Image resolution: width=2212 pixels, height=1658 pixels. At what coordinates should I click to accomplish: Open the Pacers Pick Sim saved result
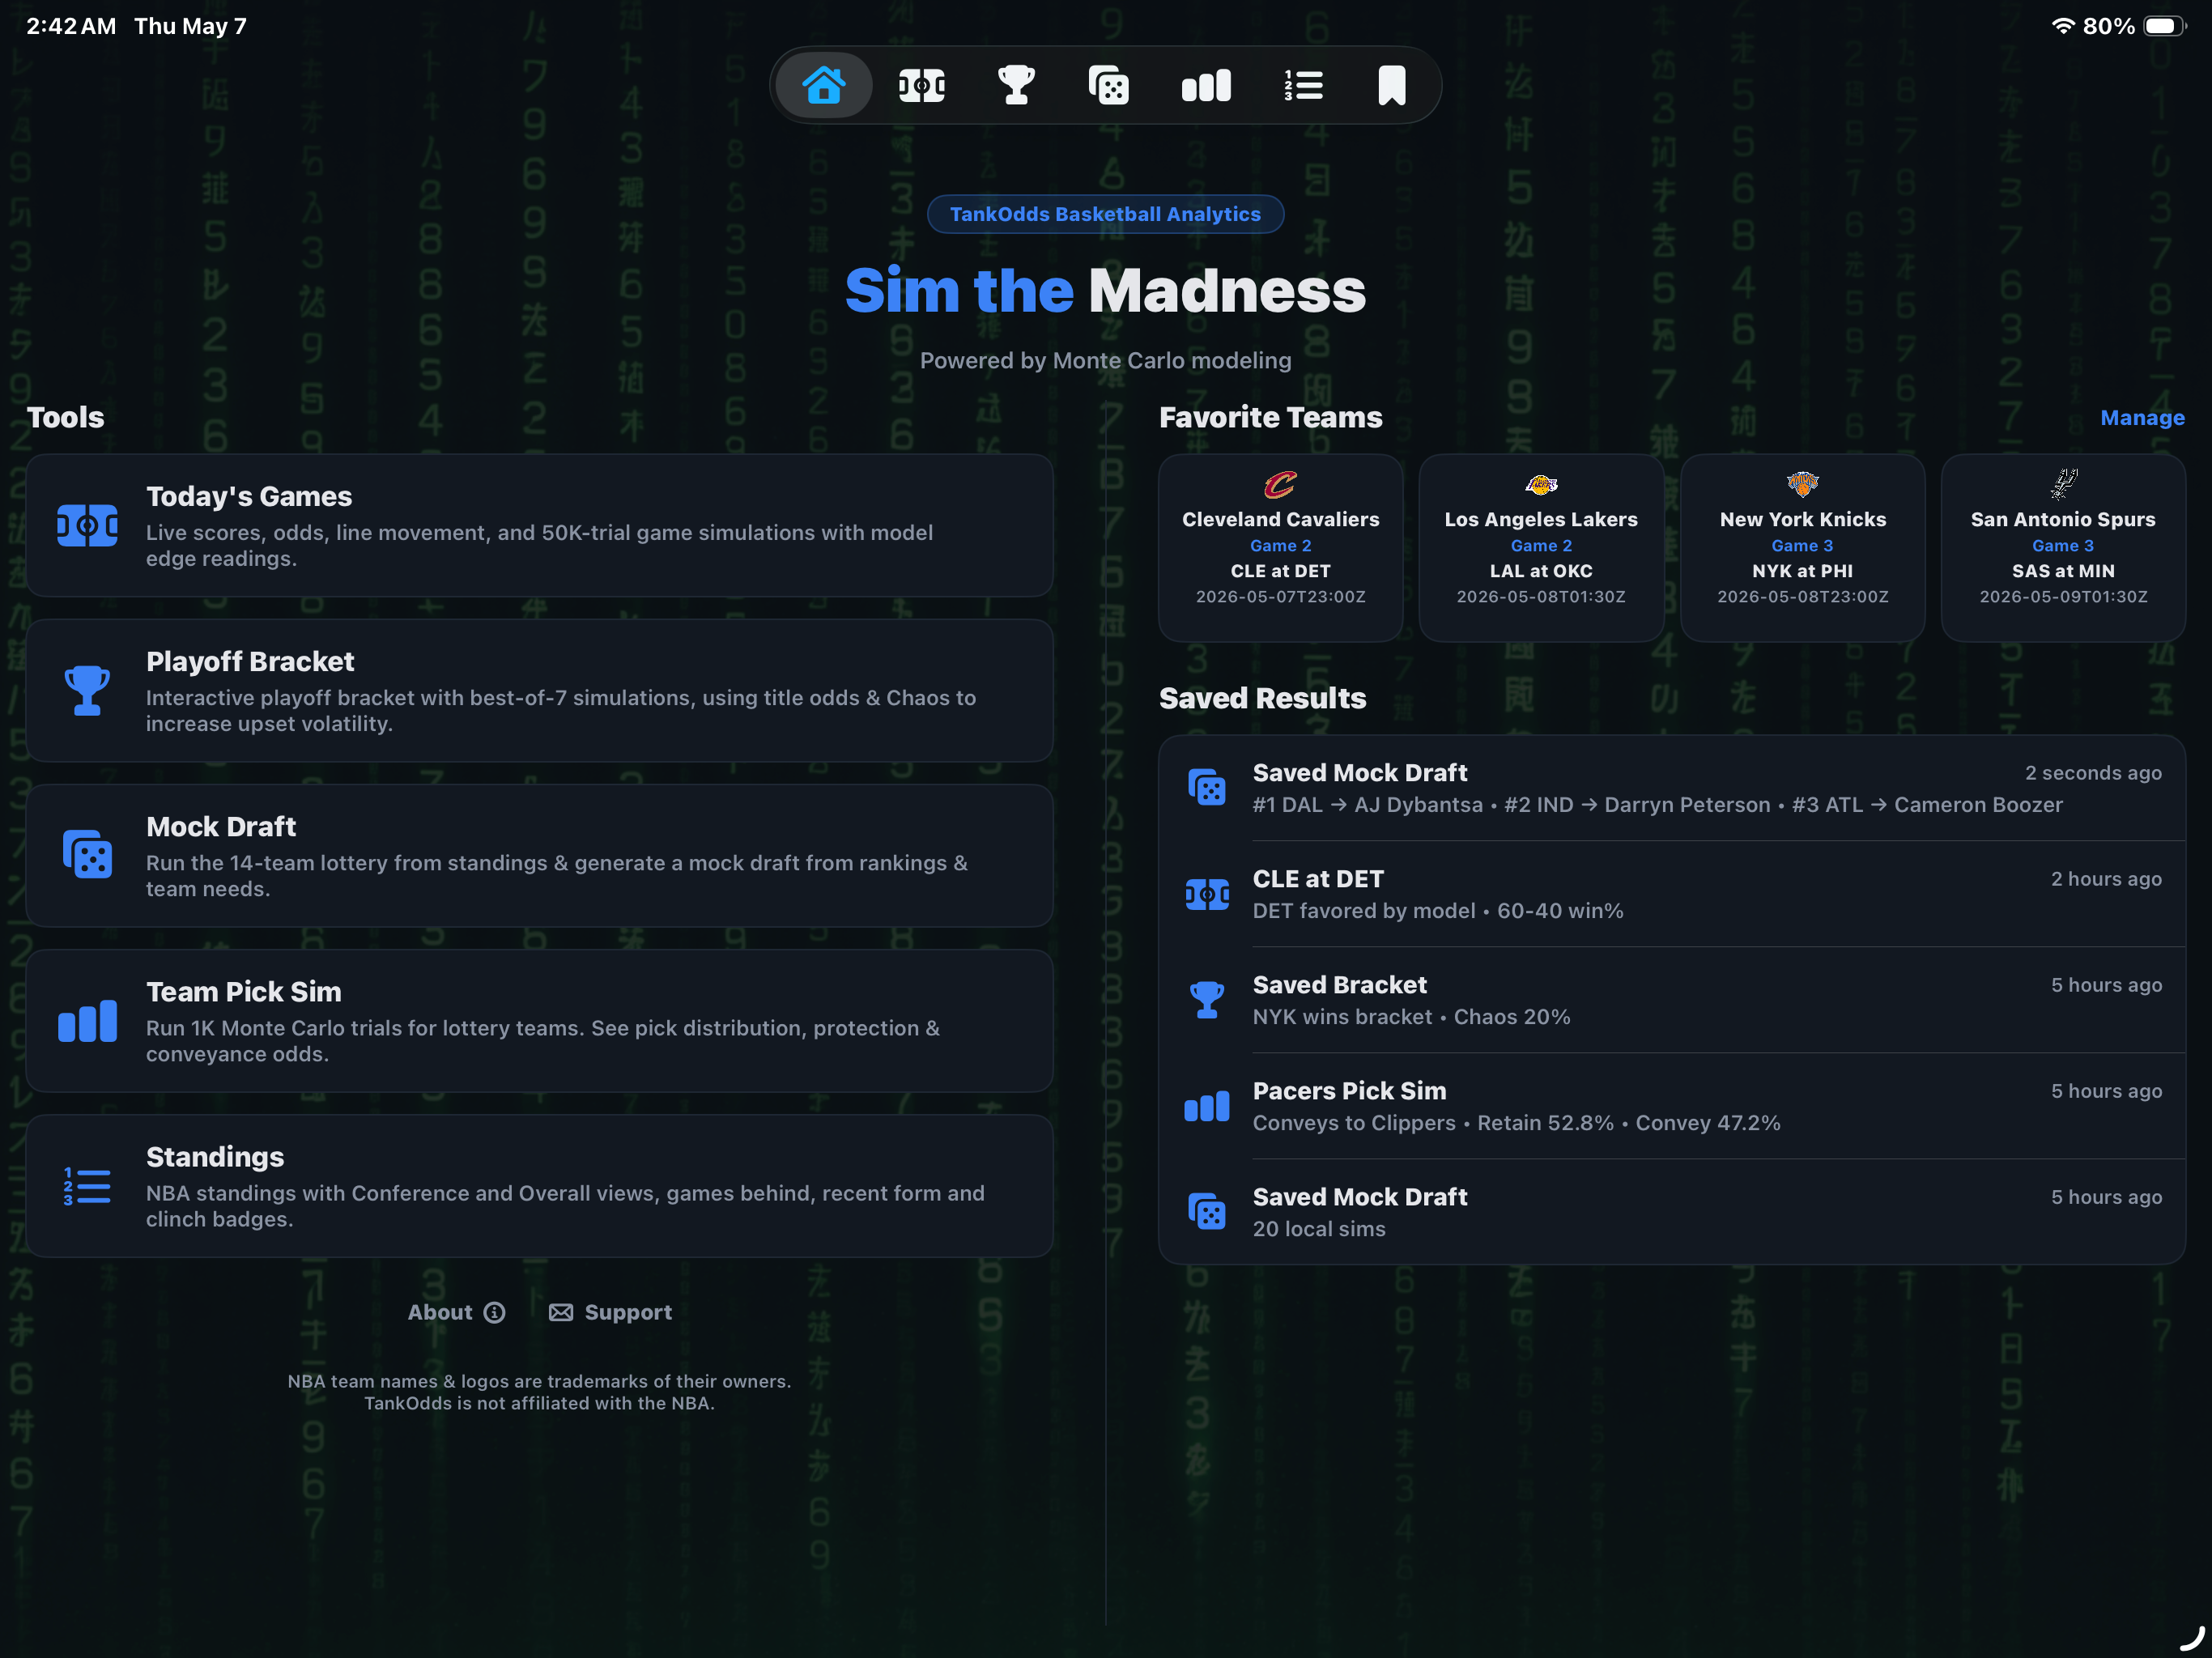[x=1671, y=1106]
